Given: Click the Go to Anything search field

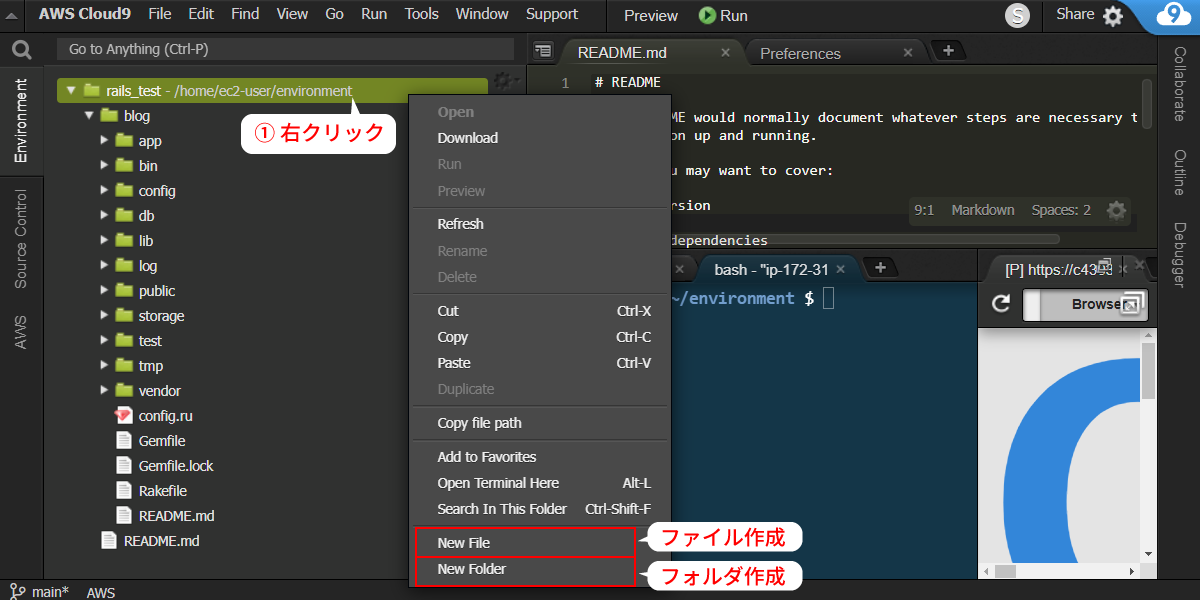Looking at the screenshot, I should (285, 49).
